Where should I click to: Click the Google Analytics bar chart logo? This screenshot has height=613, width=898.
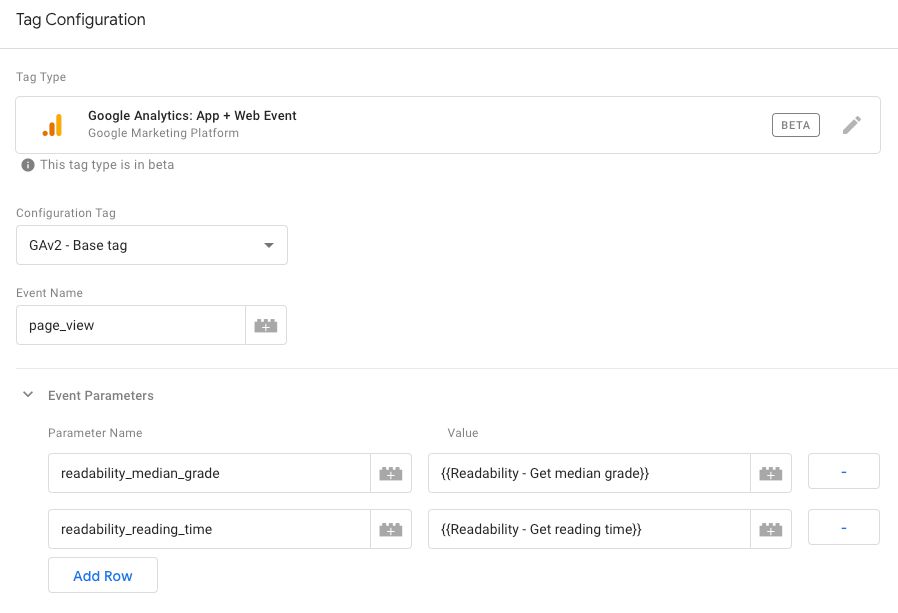tap(52, 125)
